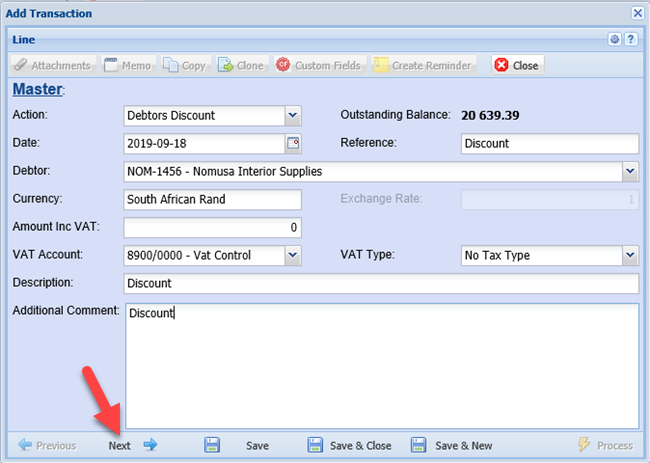Click the Amount Inc VAT field

click(212, 228)
